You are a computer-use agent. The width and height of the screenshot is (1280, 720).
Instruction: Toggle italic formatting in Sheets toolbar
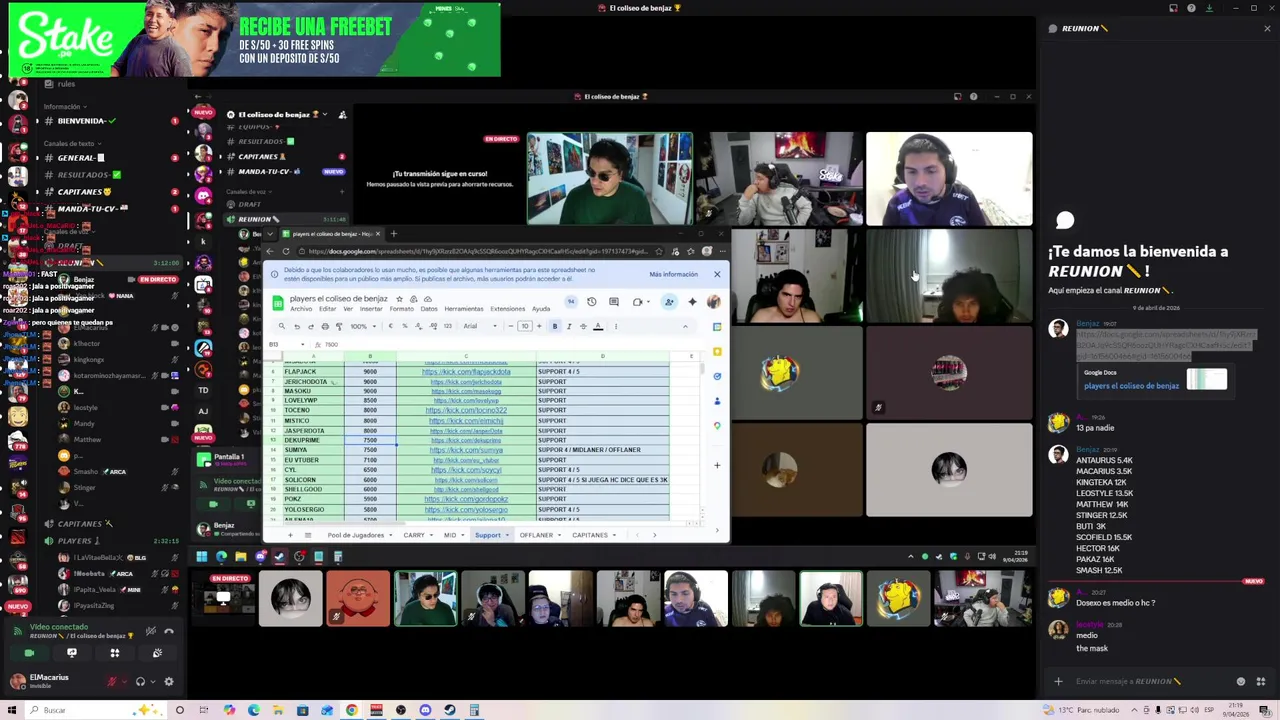[569, 326]
